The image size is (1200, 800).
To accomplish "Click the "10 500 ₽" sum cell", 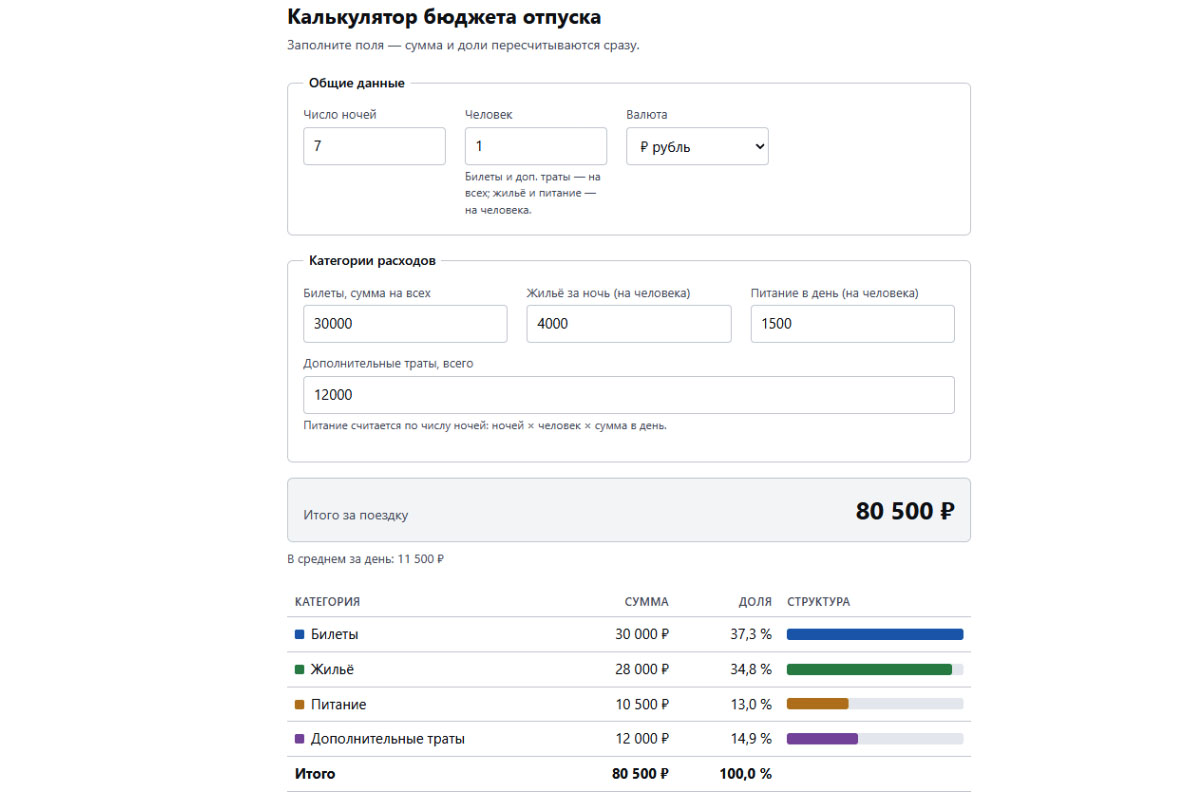I will (x=642, y=704).
